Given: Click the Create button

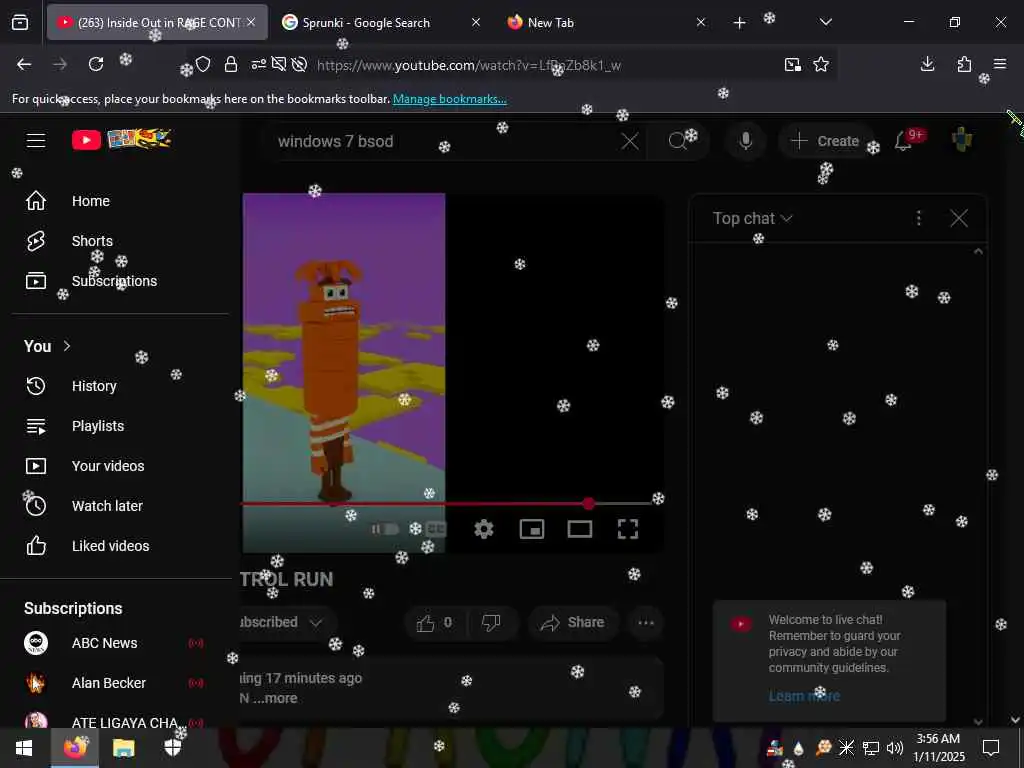Looking at the screenshot, I should 825,141.
